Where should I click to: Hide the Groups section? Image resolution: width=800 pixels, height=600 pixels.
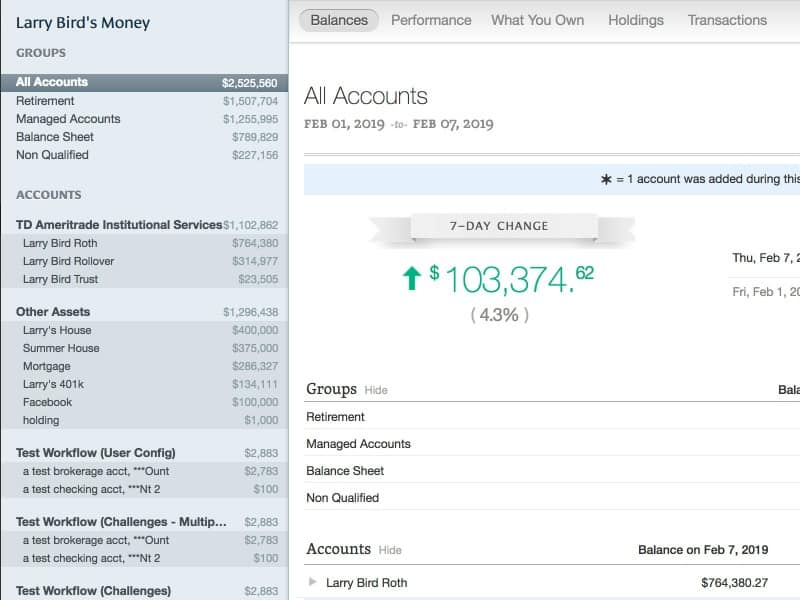(x=375, y=390)
